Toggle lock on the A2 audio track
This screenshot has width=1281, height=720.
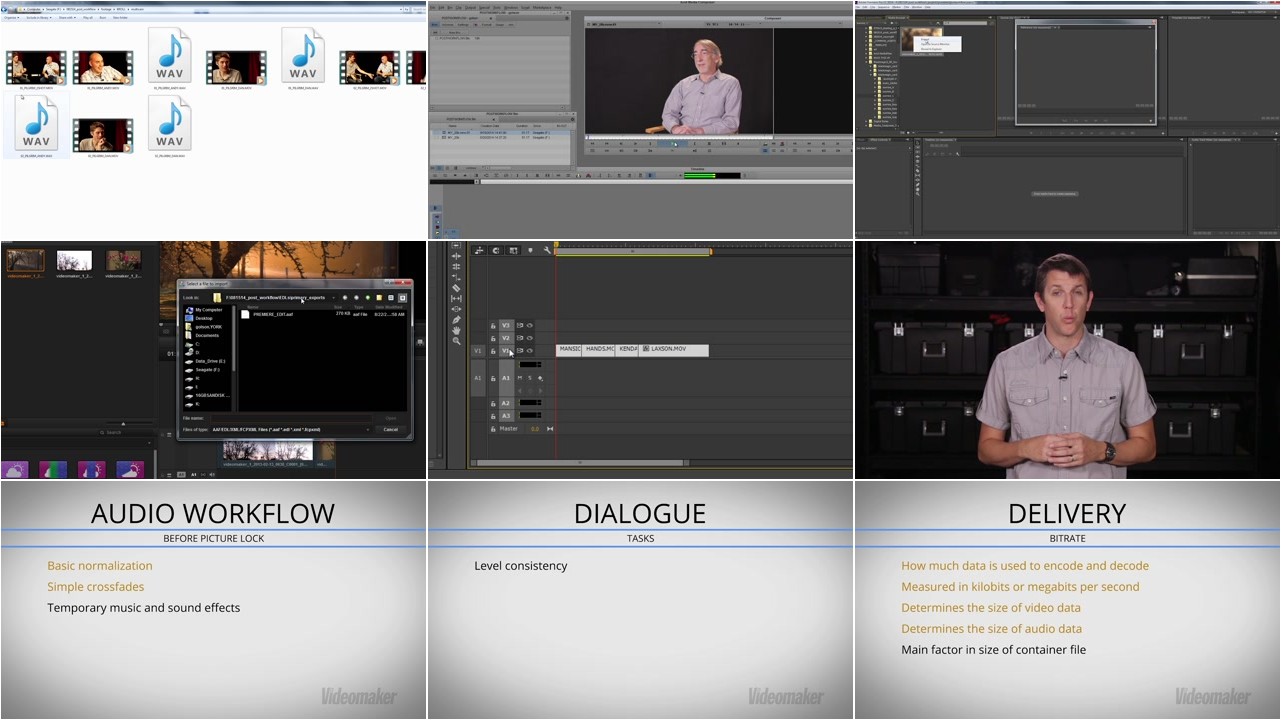click(493, 403)
